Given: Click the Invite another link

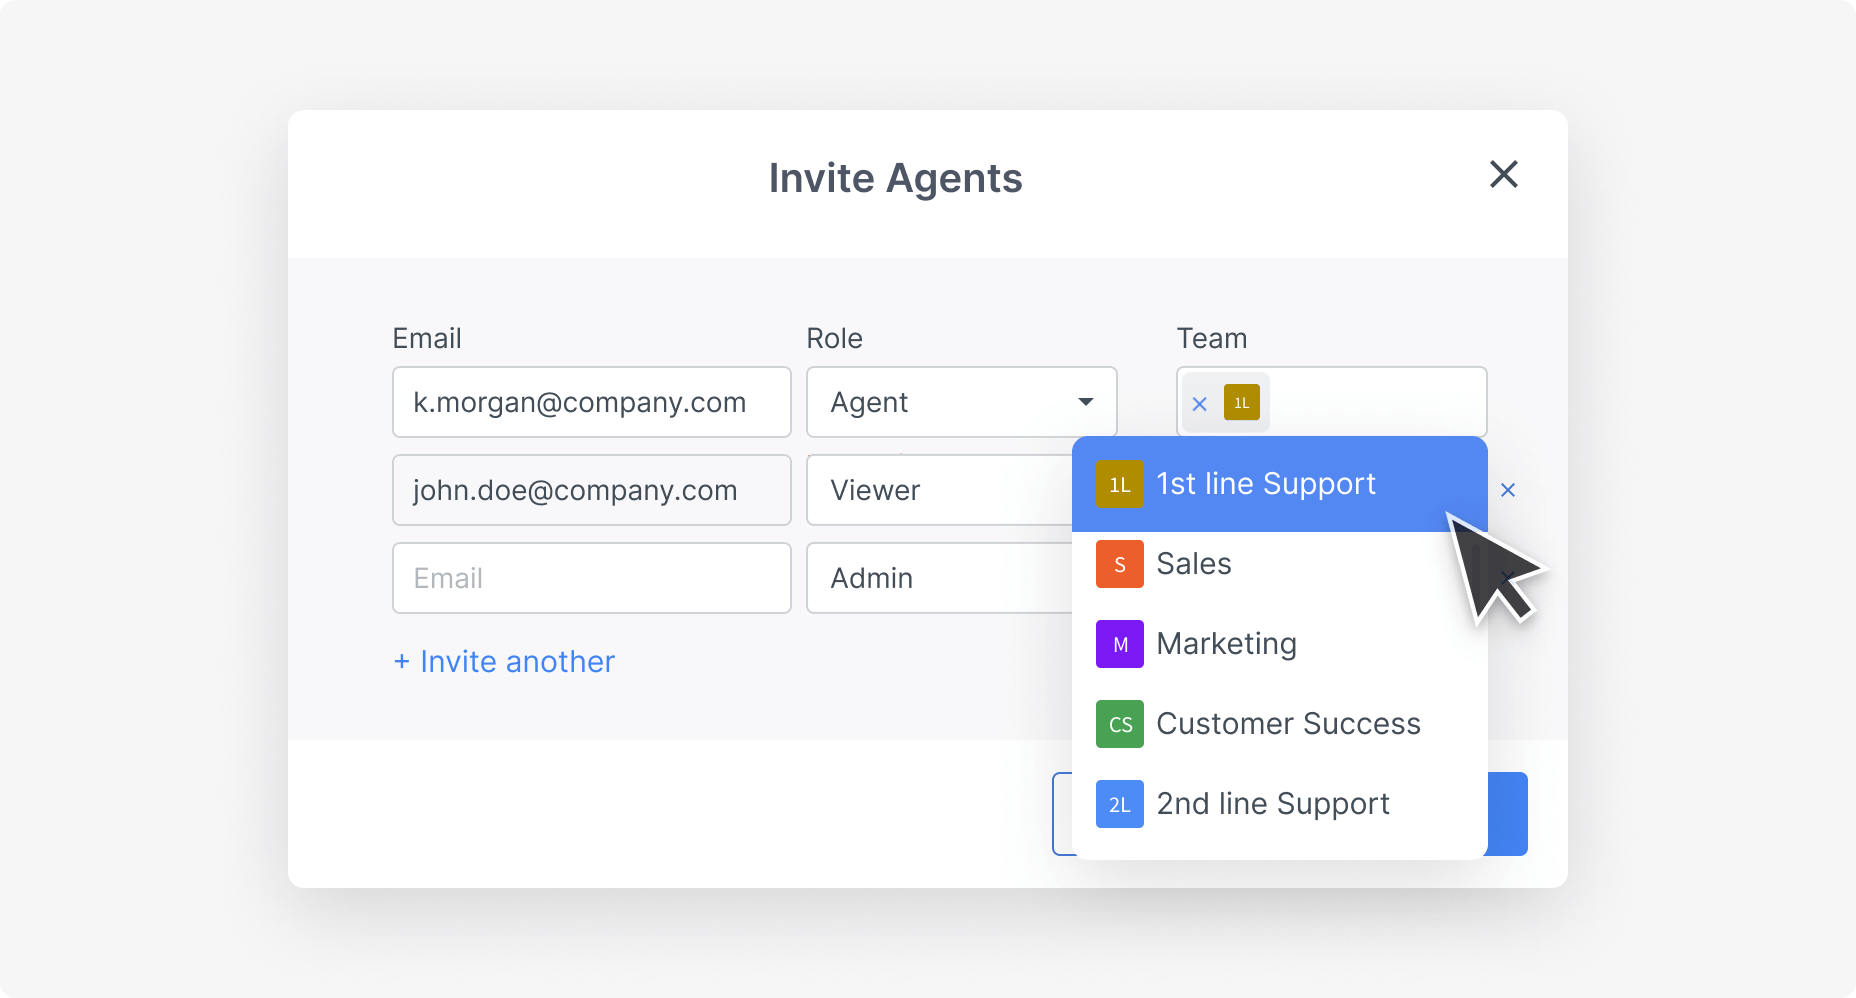Looking at the screenshot, I should pos(504,661).
